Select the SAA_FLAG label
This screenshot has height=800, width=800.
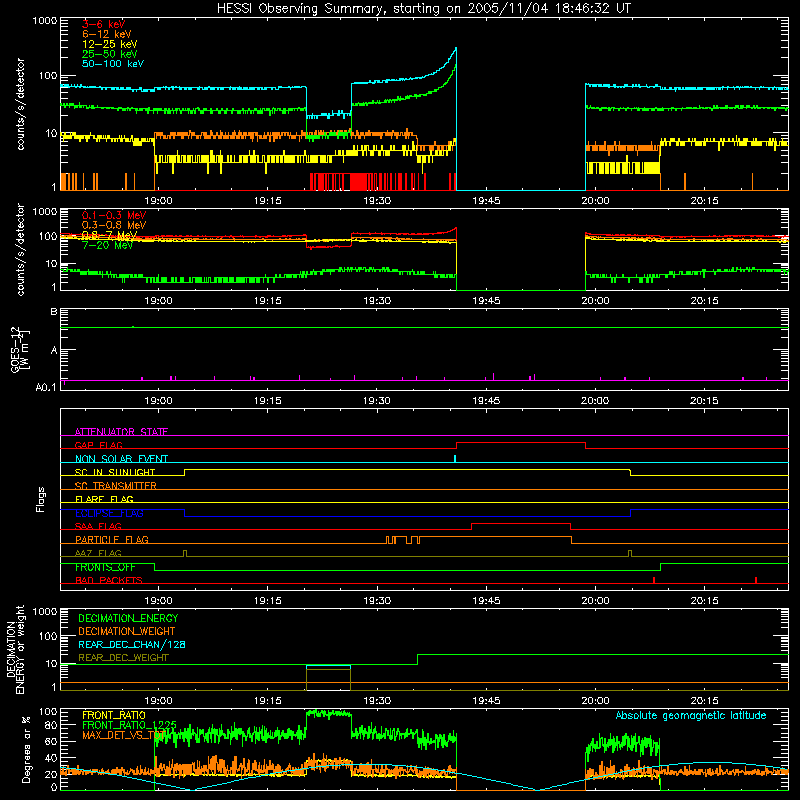click(98, 526)
